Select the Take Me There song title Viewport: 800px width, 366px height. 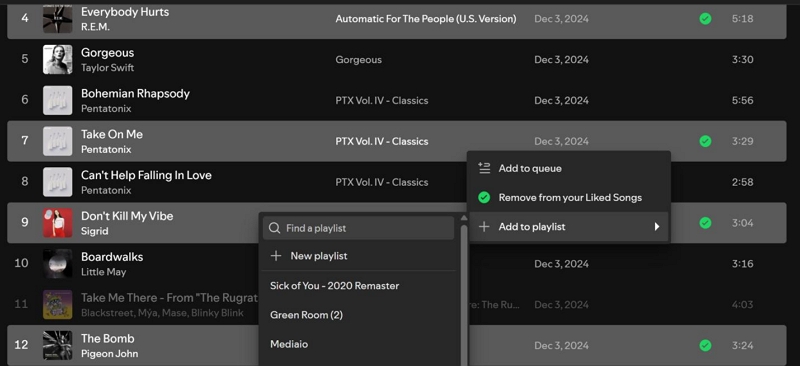point(169,298)
